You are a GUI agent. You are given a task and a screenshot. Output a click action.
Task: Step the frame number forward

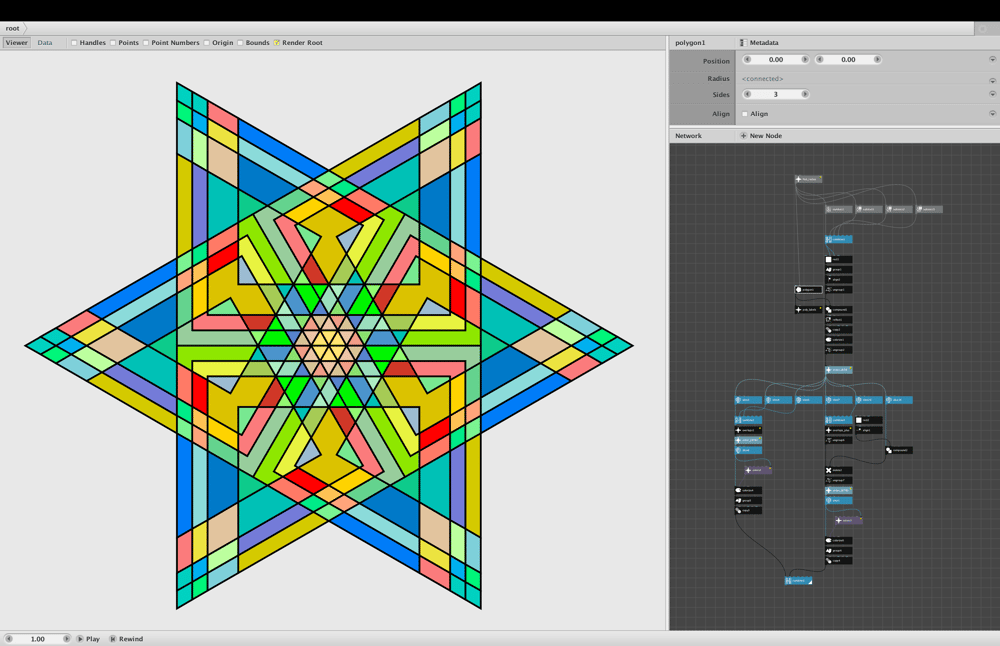tap(66, 638)
